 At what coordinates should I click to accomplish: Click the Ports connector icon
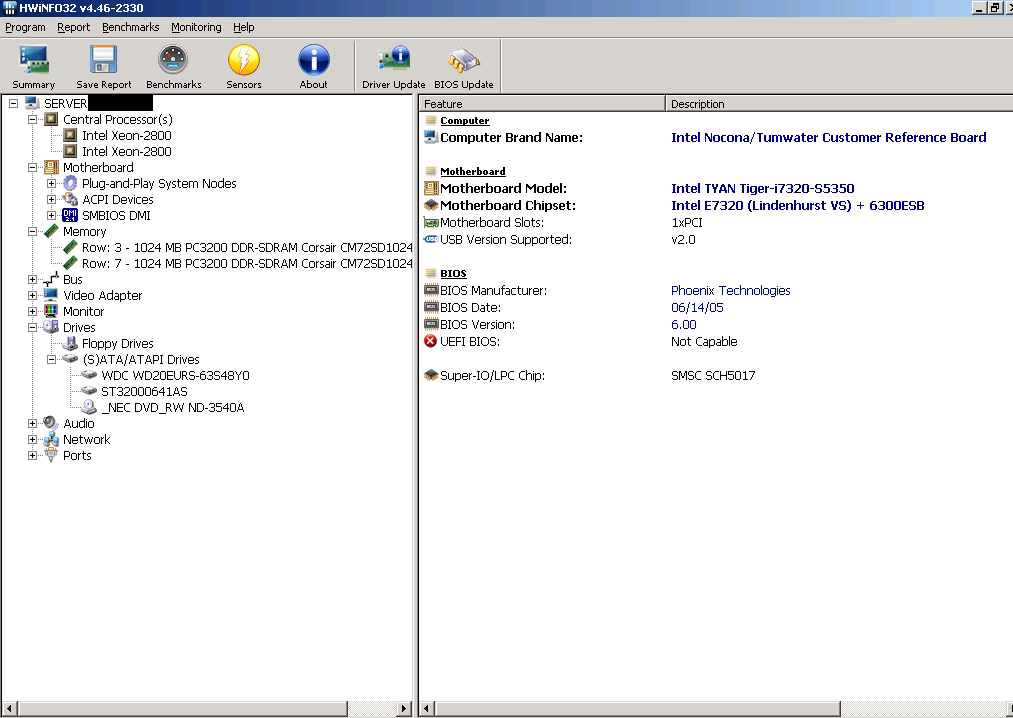(51, 455)
